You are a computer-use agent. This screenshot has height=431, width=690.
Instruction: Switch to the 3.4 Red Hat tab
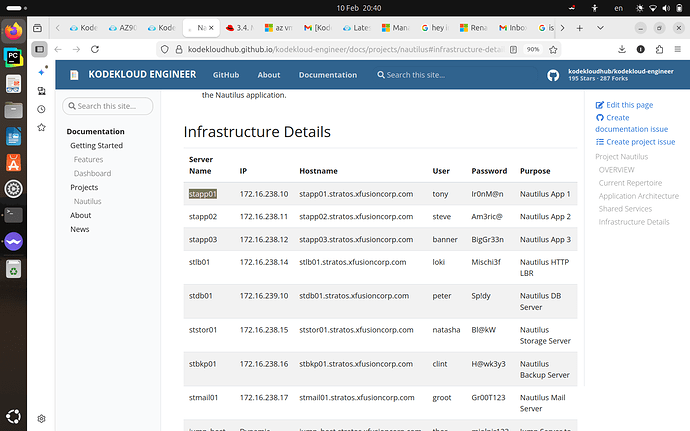[x=239, y=28]
